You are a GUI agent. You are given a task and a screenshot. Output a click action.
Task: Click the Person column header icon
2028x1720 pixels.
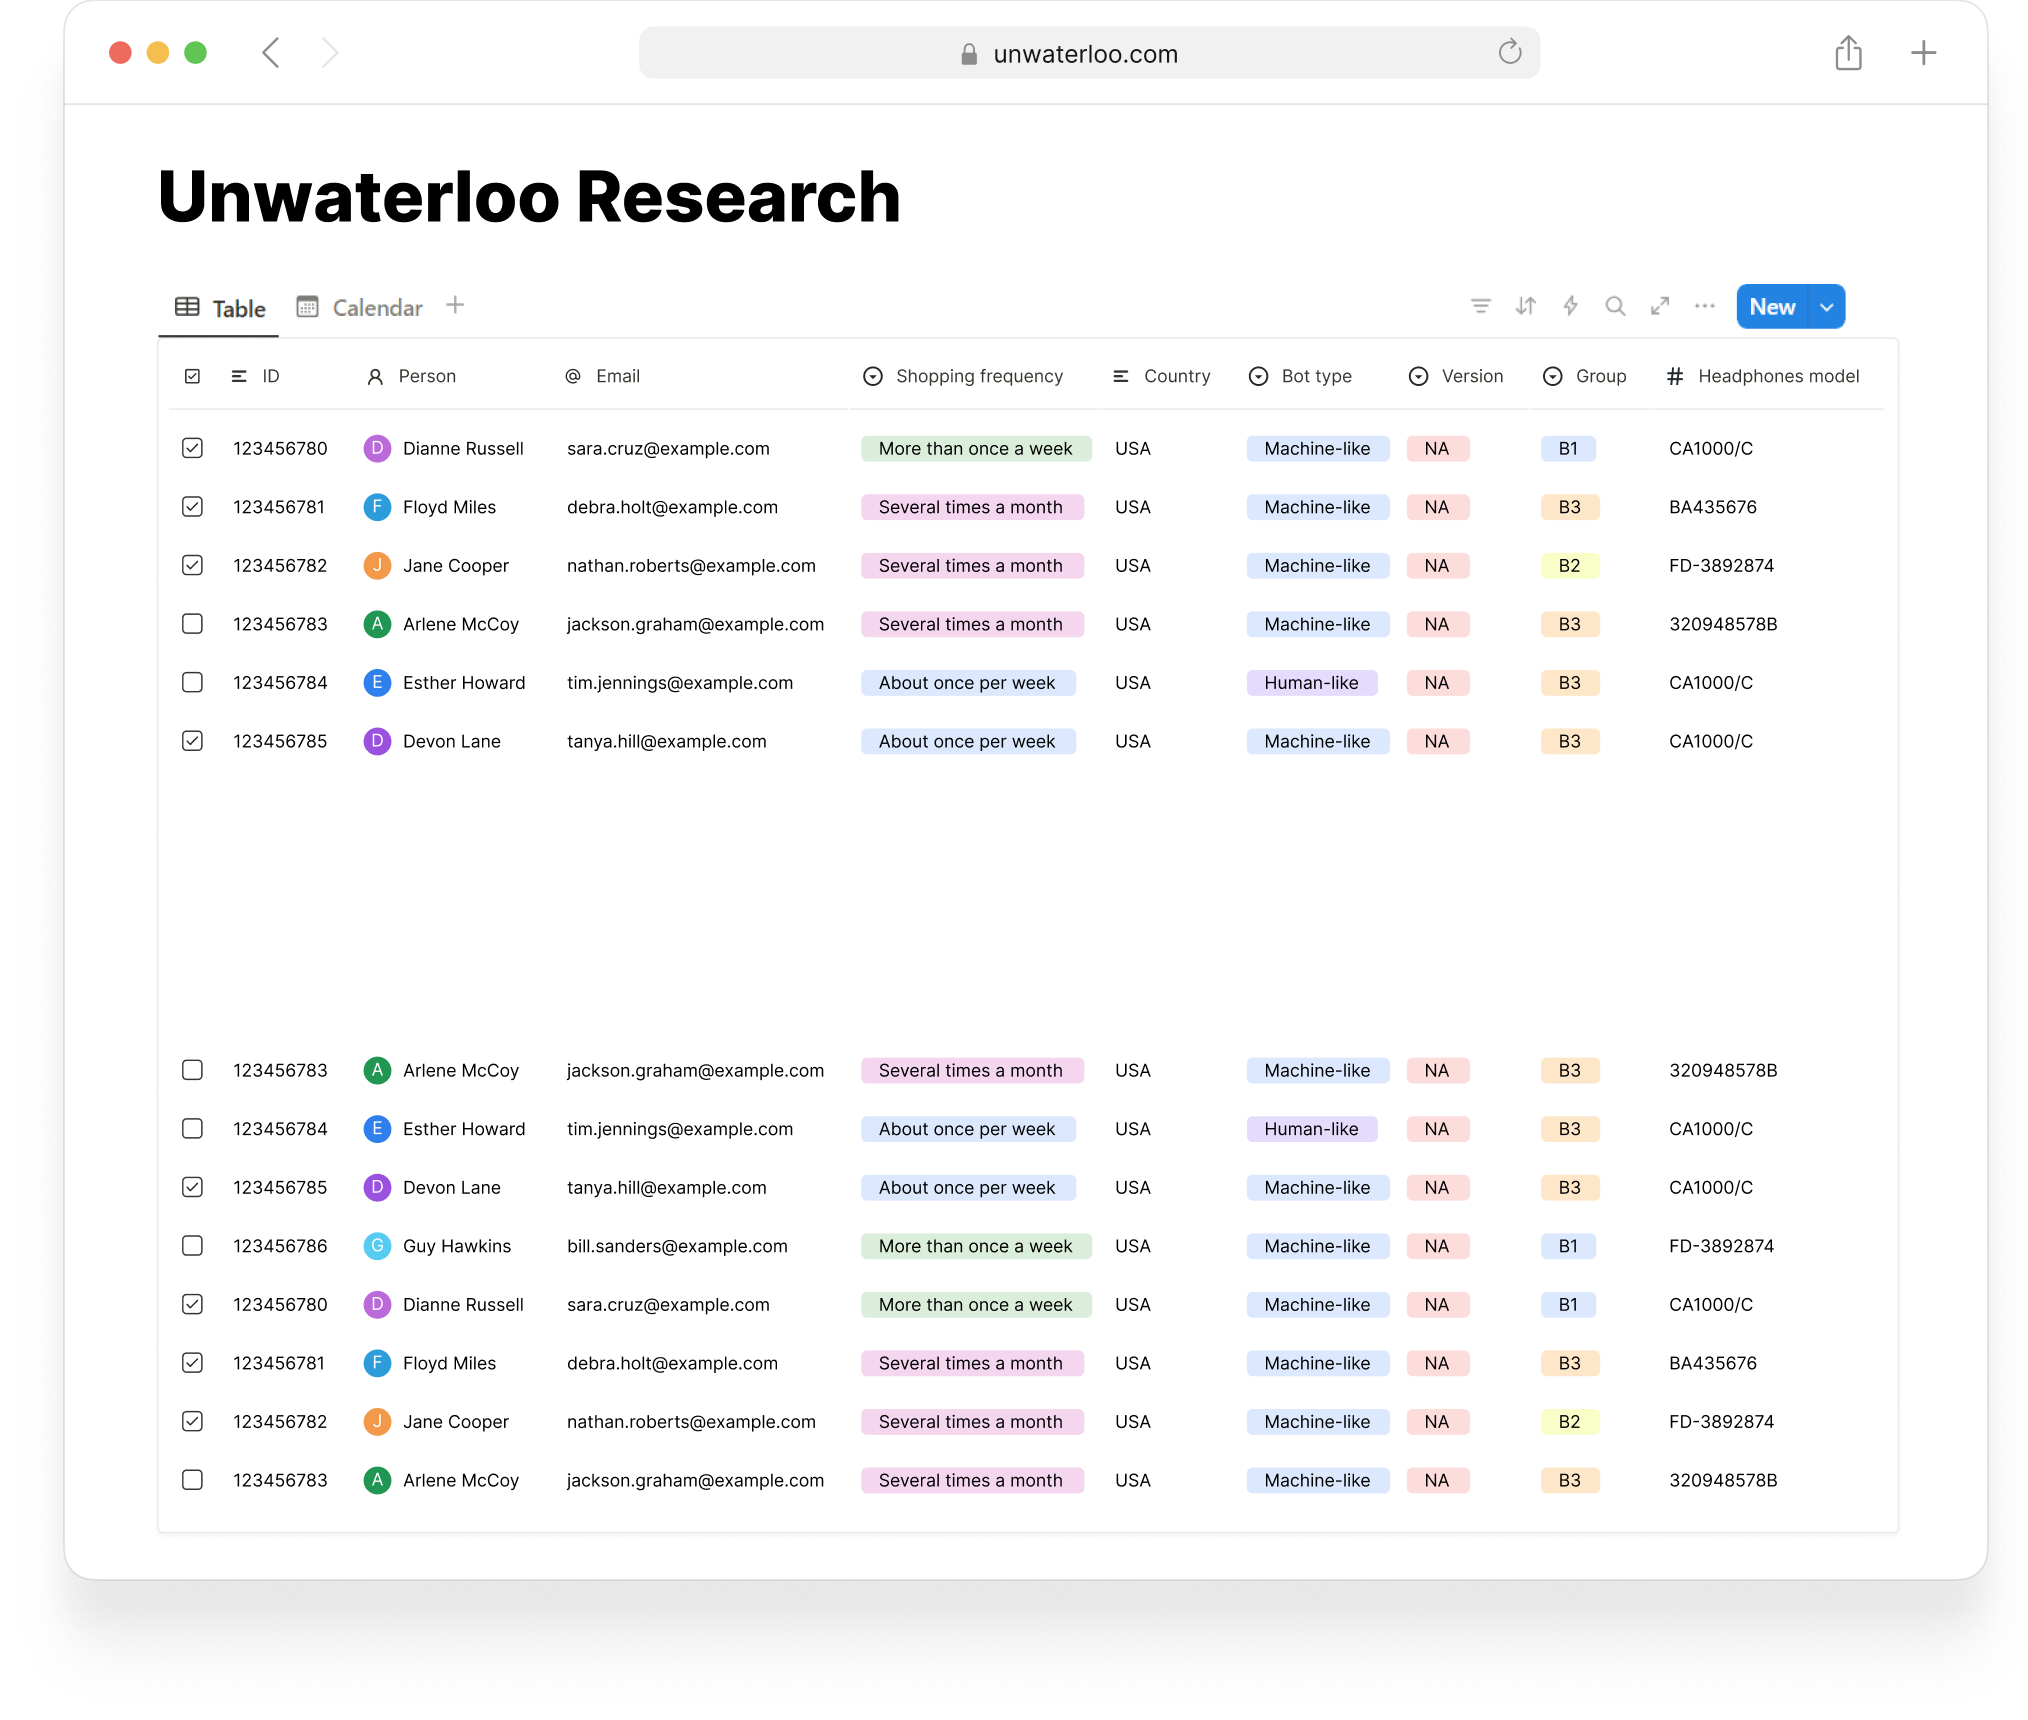[x=376, y=376]
